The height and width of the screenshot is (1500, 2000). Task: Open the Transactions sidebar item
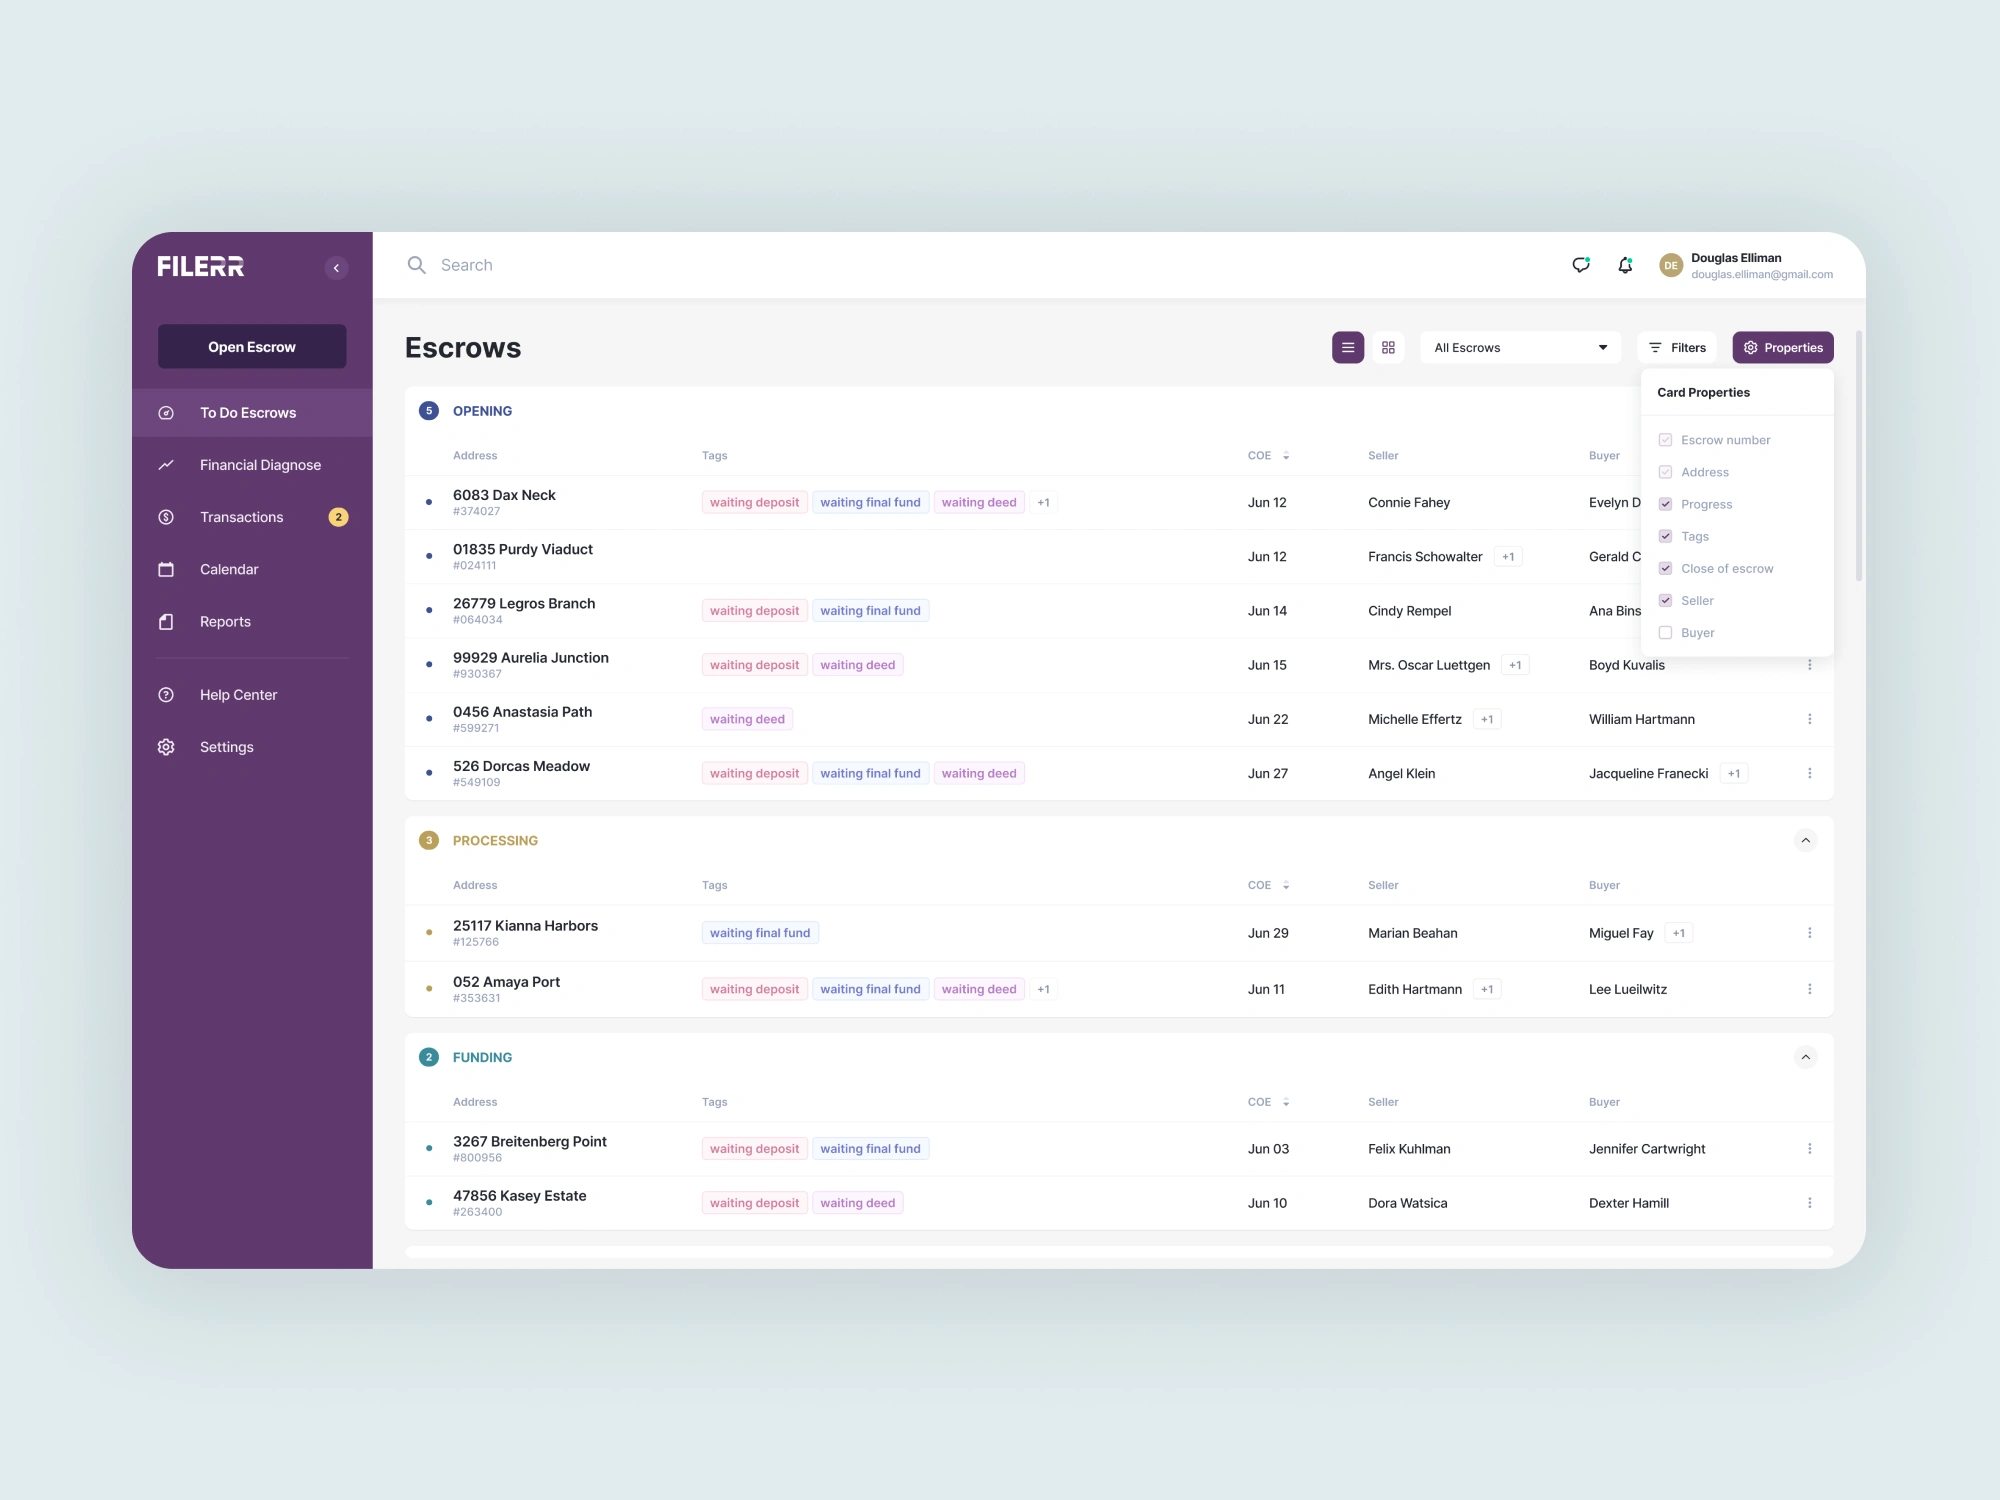click(x=241, y=517)
